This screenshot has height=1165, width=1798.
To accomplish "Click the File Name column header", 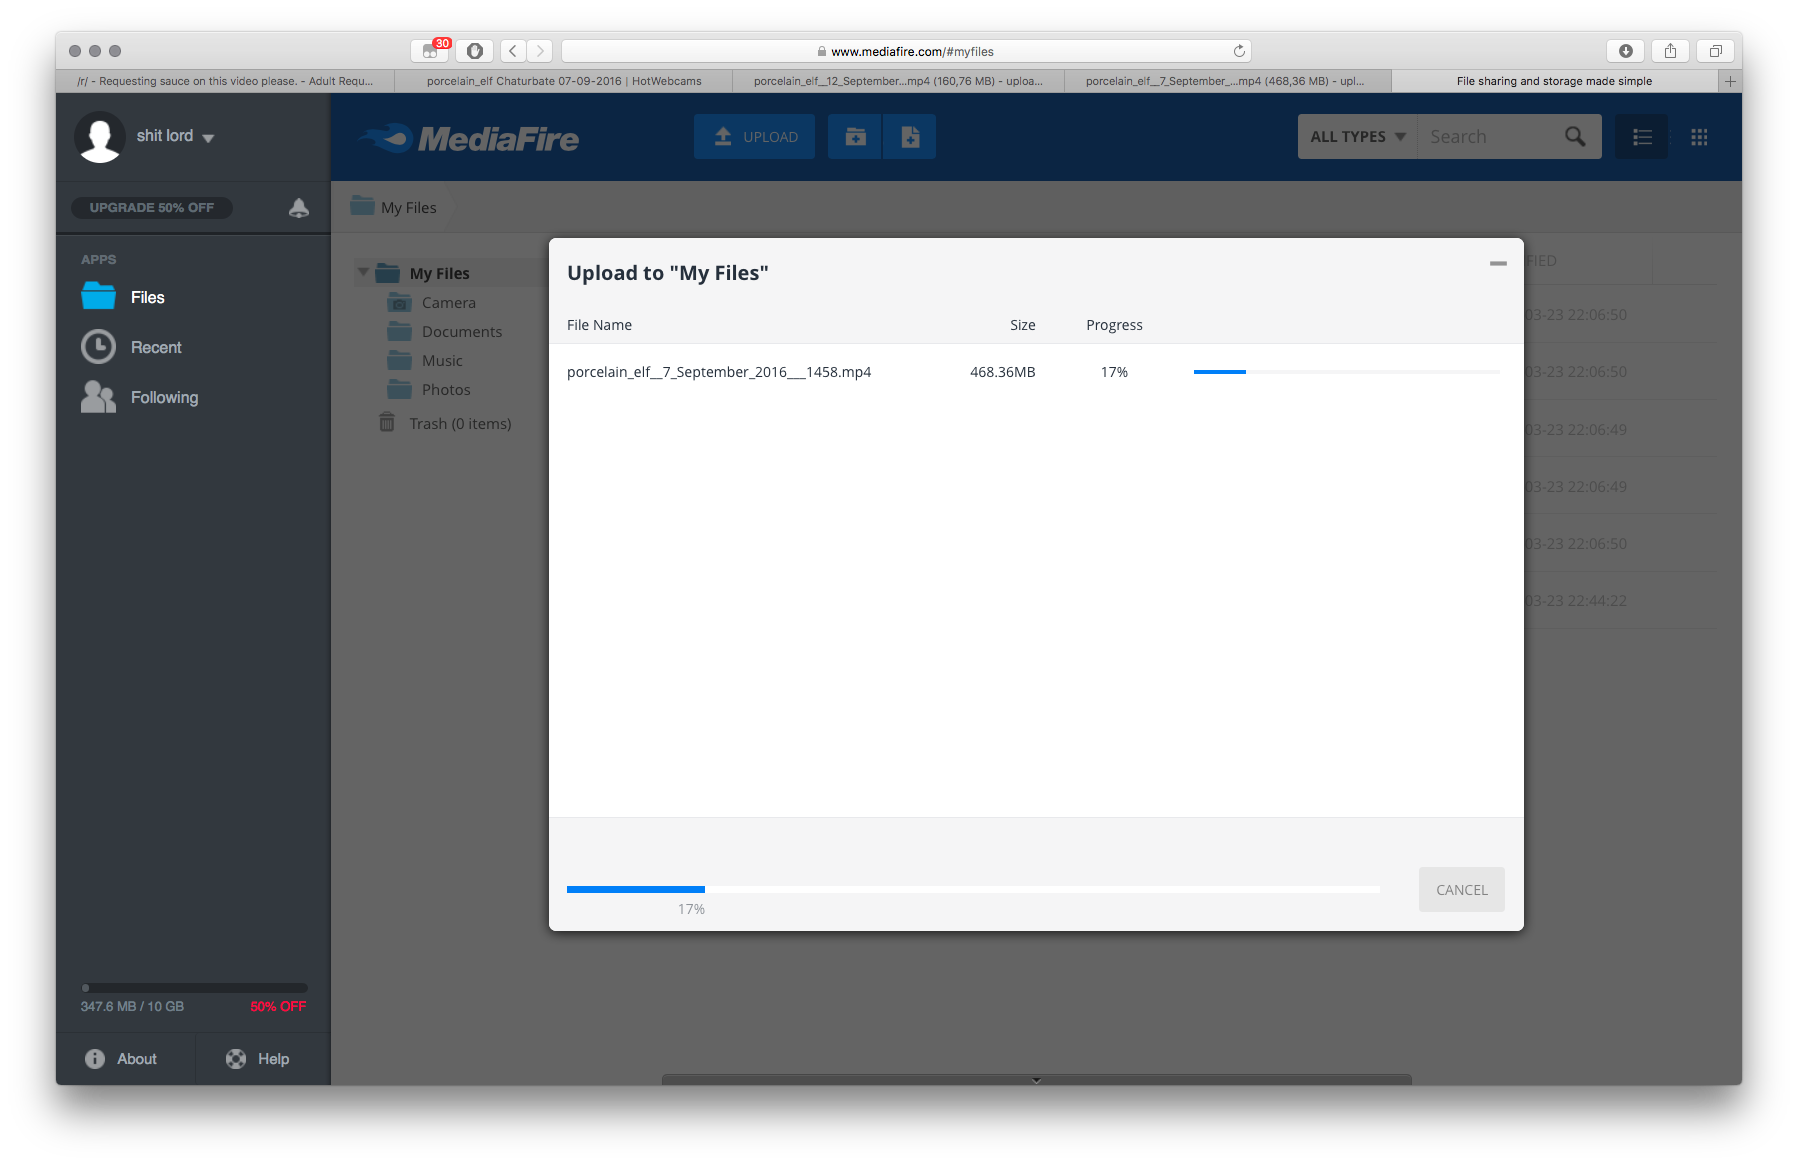I will coord(599,325).
